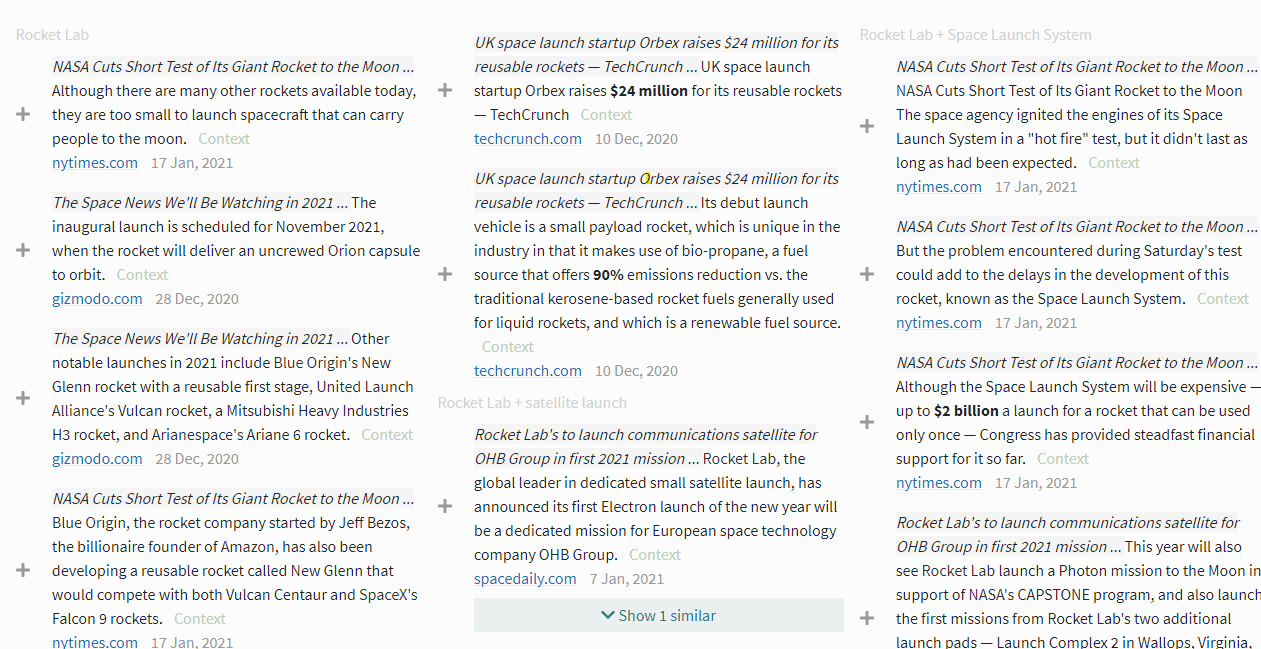Open Context for 'carry people to the moon' snippet
Image resolution: width=1261 pixels, height=649 pixels.
click(224, 139)
